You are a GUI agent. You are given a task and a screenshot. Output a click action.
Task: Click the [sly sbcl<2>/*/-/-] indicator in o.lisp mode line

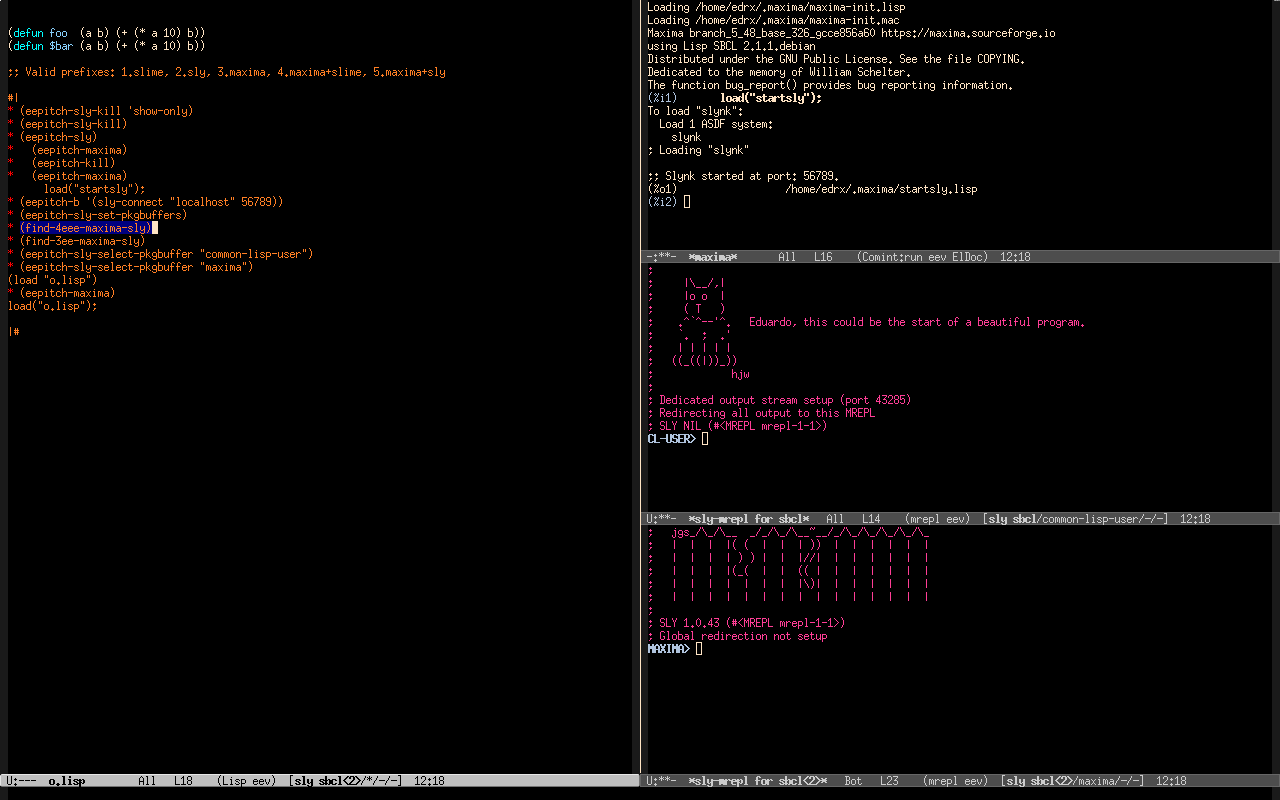345,781
